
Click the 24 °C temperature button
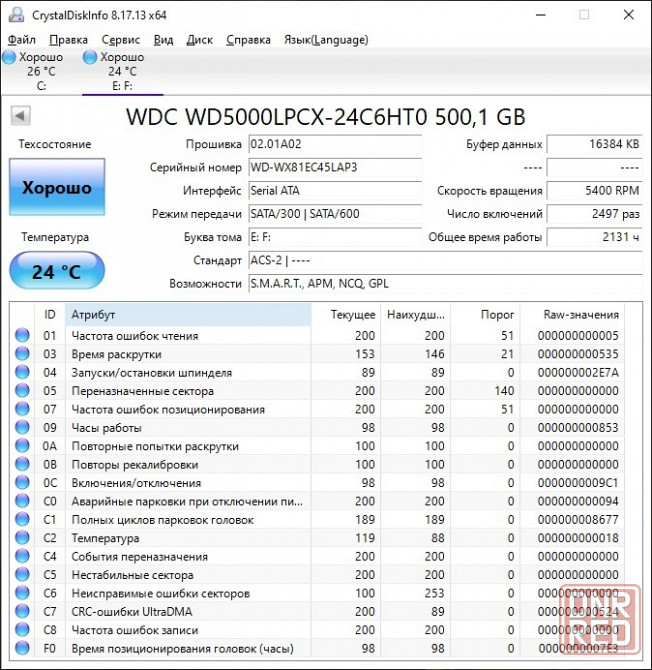[57, 270]
